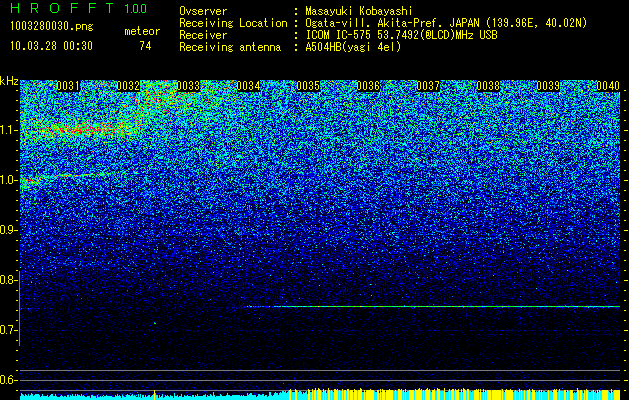Click the 0.8 kHz axis label
Image resolution: width=629 pixels, height=400 pixels.
click(8, 280)
